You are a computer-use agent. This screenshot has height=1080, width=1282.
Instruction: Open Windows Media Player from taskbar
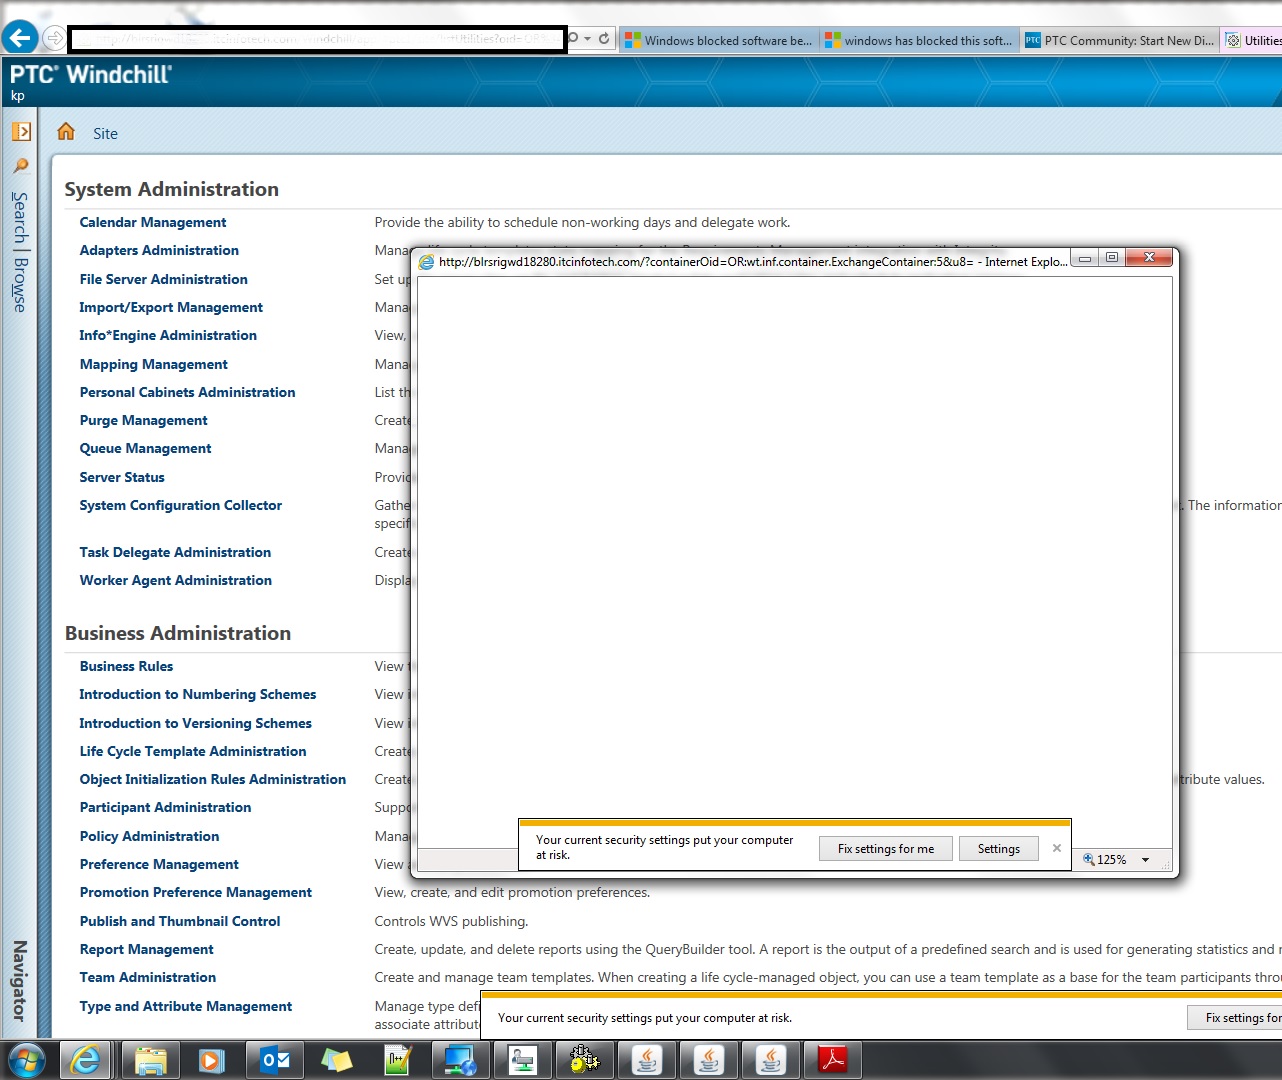pyautogui.click(x=212, y=1060)
